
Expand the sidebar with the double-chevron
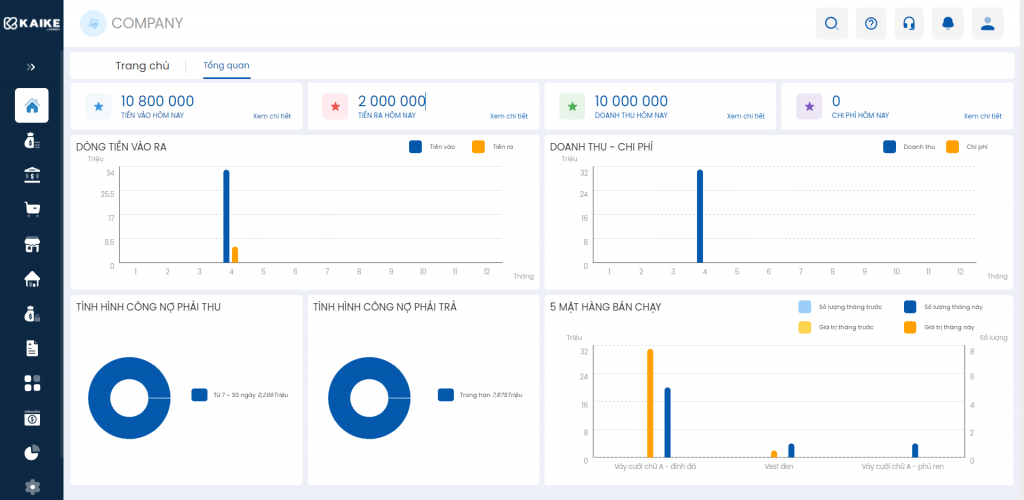pyautogui.click(x=31, y=67)
